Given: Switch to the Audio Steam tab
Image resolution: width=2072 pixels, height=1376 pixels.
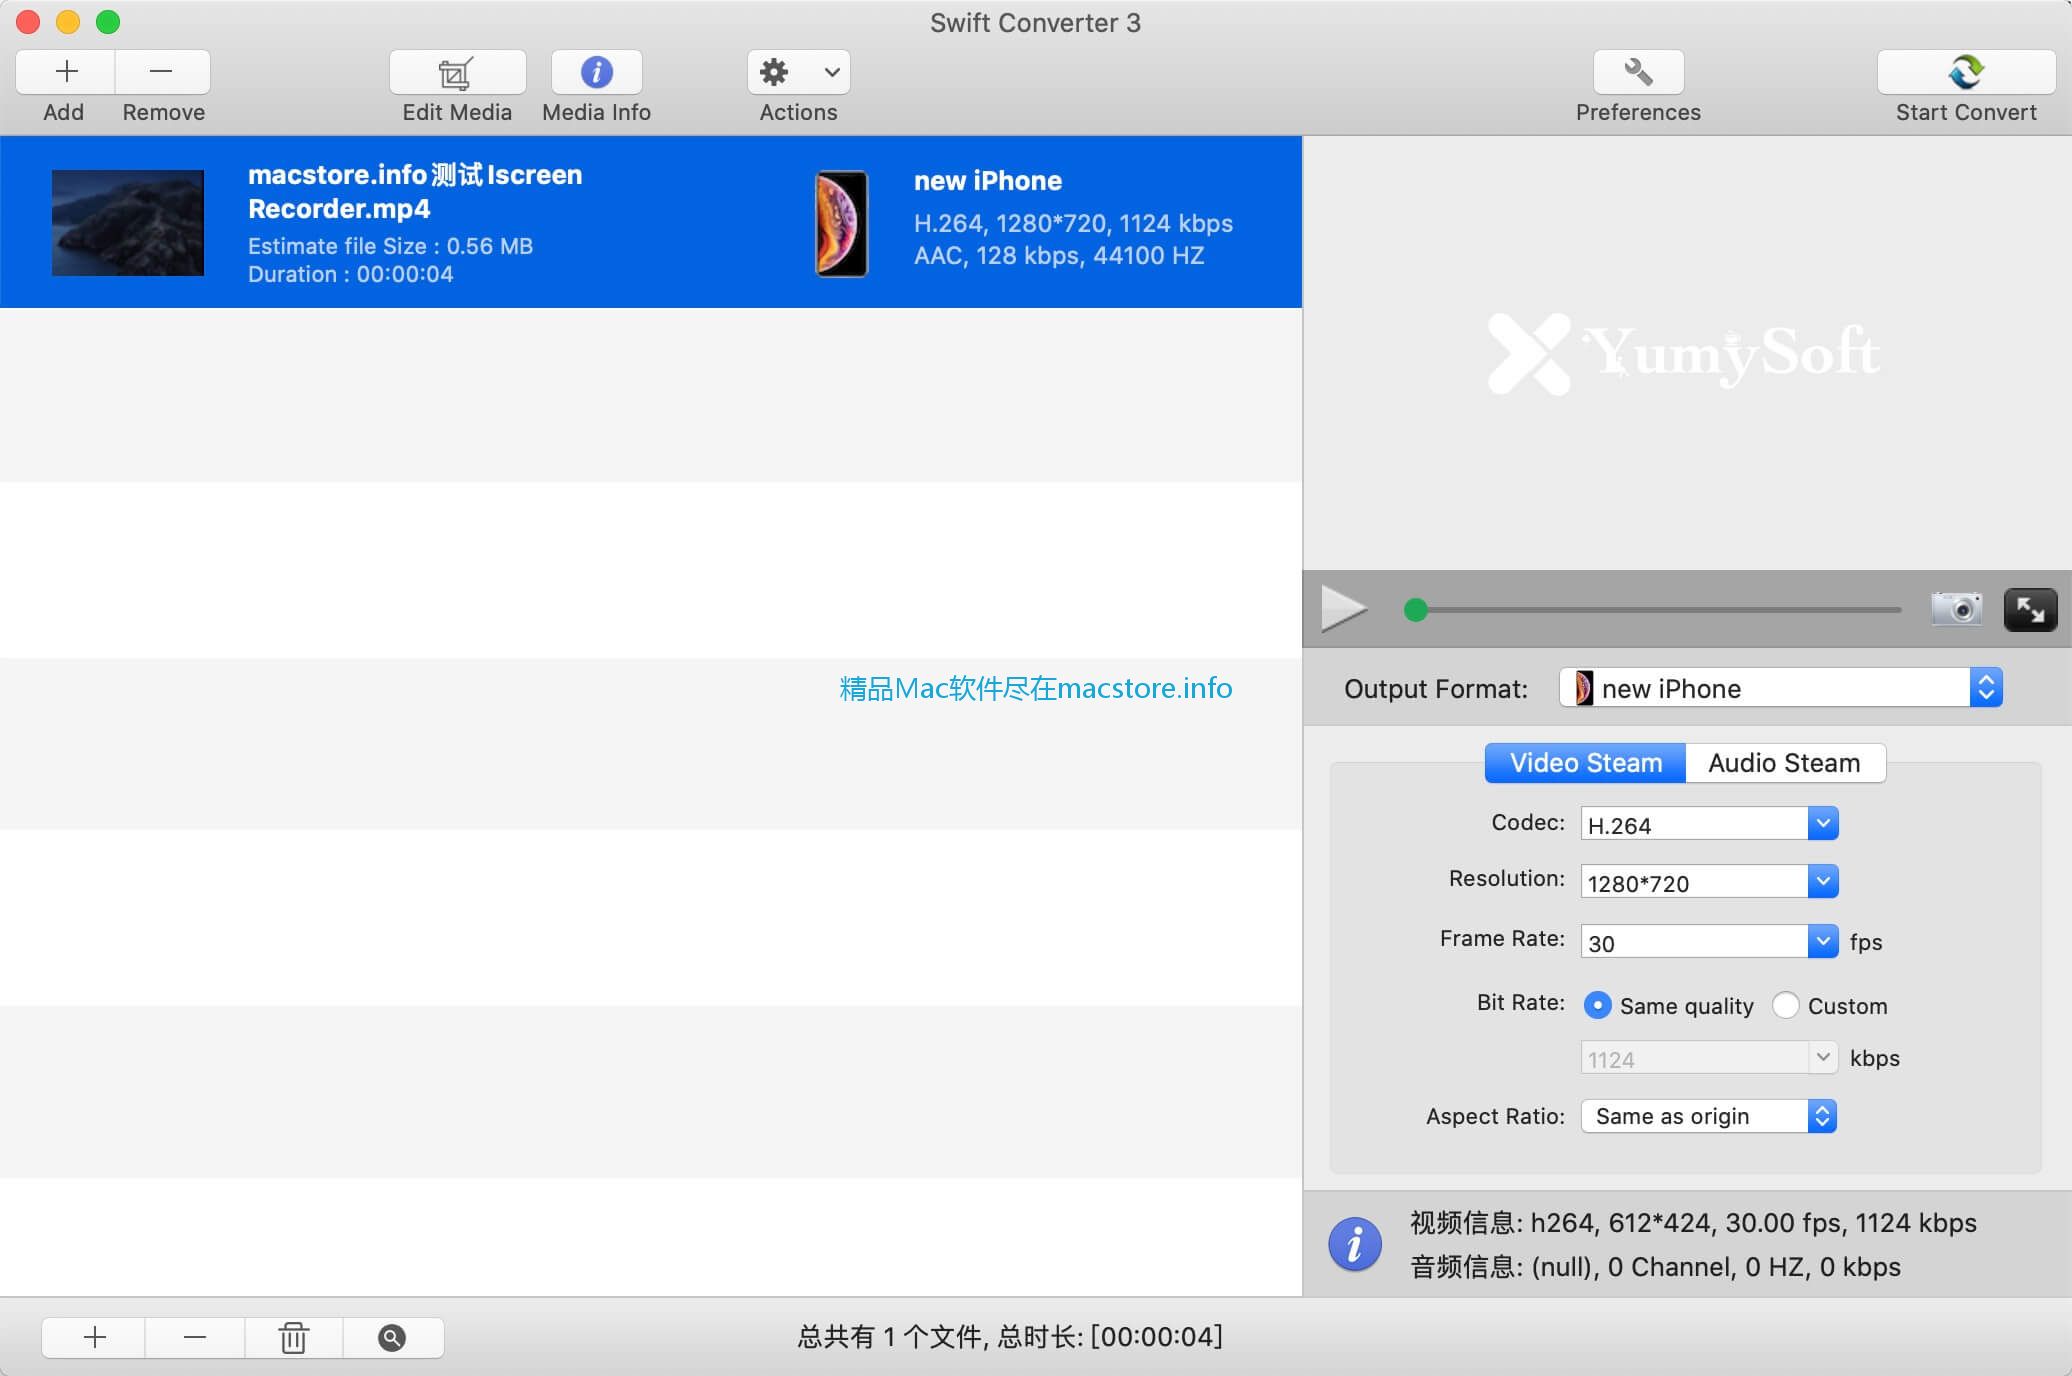Looking at the screenshot, I should tap(1784, 762).
